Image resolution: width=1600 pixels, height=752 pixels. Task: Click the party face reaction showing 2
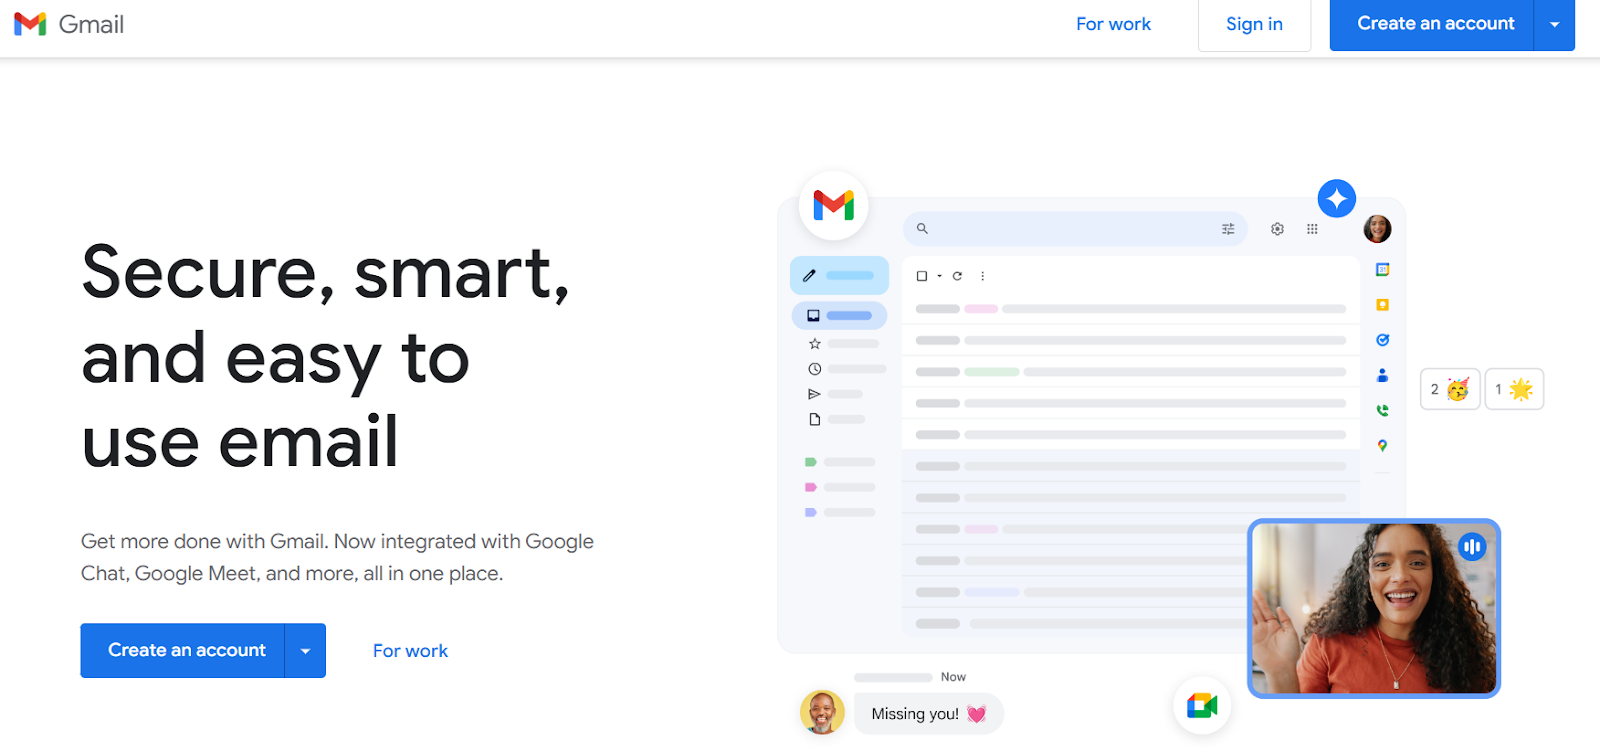point(1450,389)
